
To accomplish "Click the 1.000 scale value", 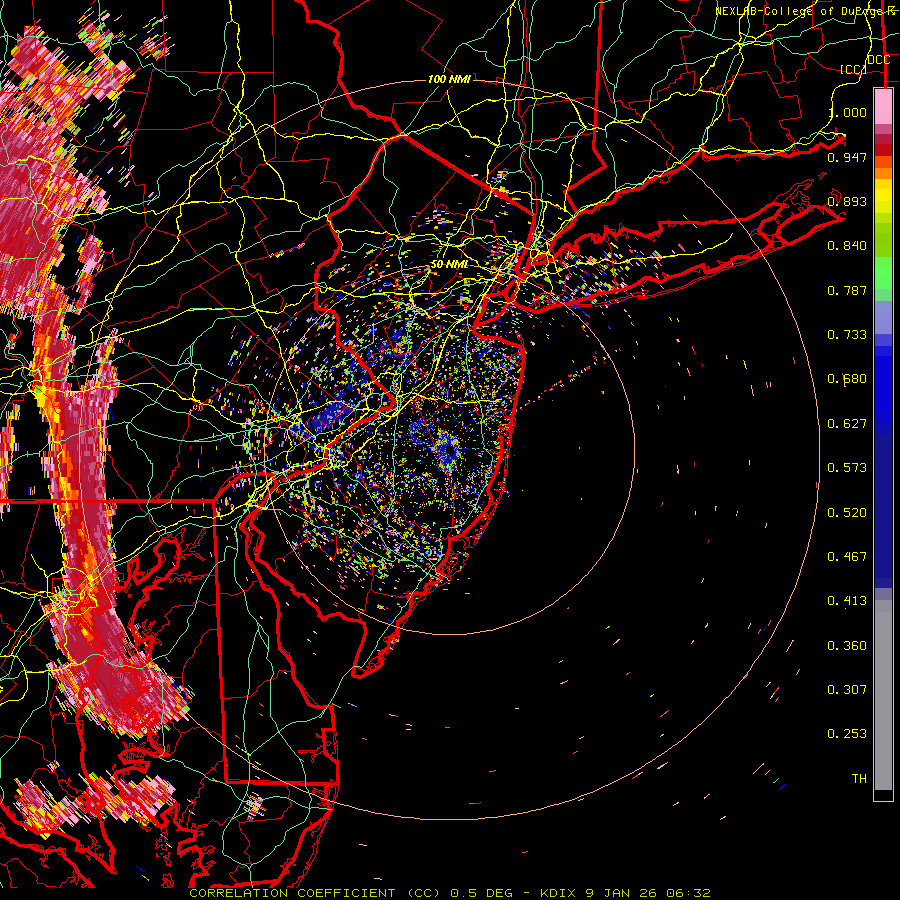I will (847, 112).
